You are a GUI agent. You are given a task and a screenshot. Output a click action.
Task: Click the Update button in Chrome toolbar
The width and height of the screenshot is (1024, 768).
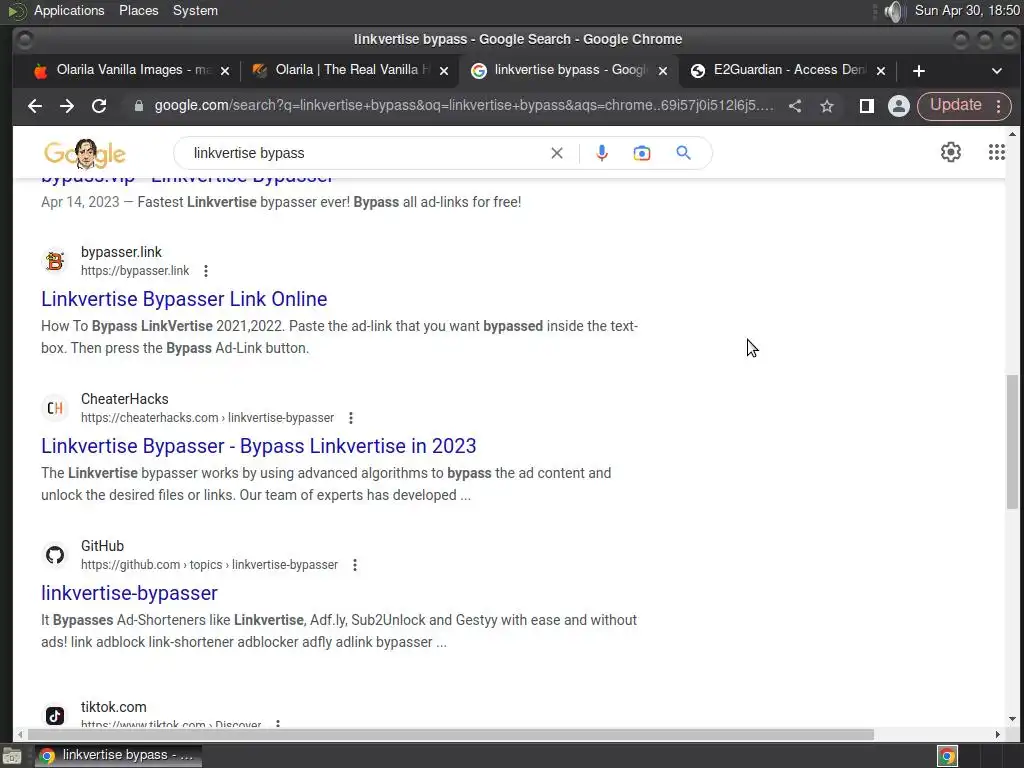coord(955,105)
